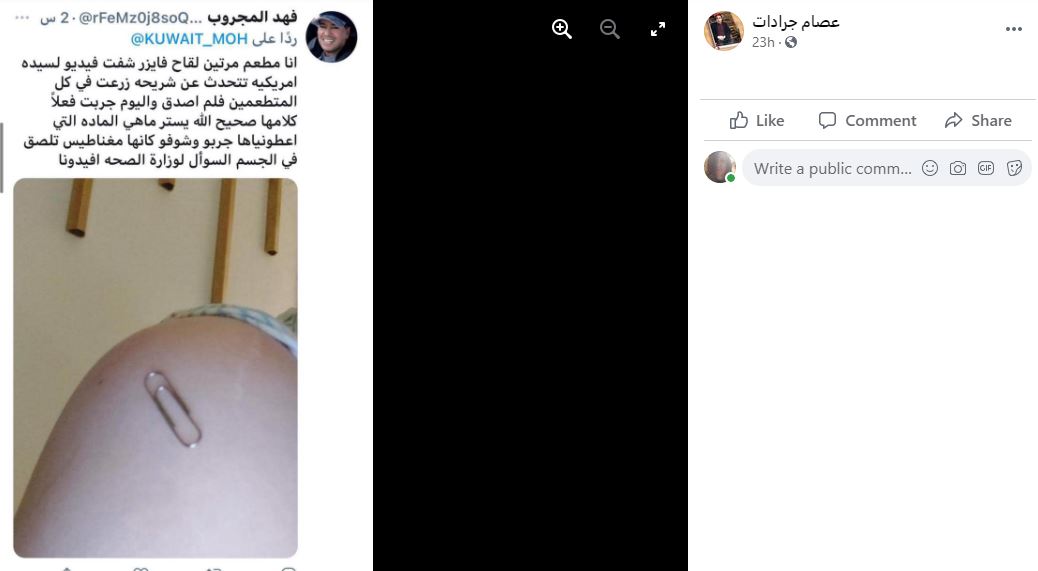Click tweet author's avatar
The width and height of the screenshot is (1038, 571).
(x=332, y=37)
